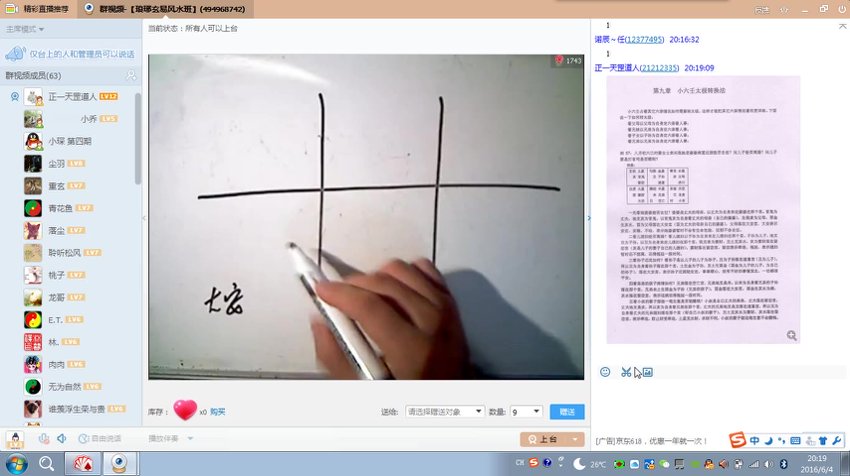Click the megaphone icon for speaking permissions

coord(15,53)
